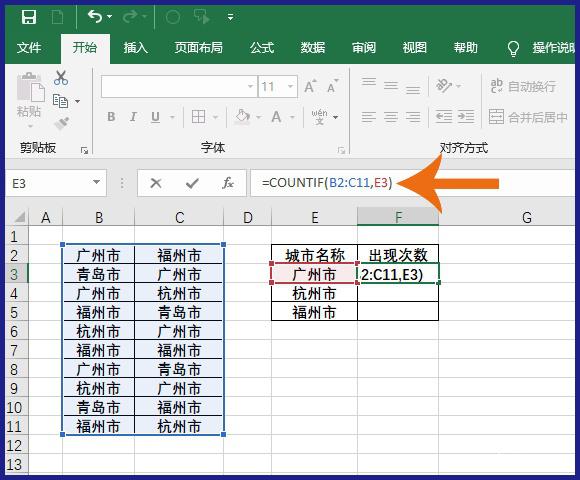Toggle 自动换行 wrap text
The width and height of the screenshot is (580, 480).
tap(523, 86)
